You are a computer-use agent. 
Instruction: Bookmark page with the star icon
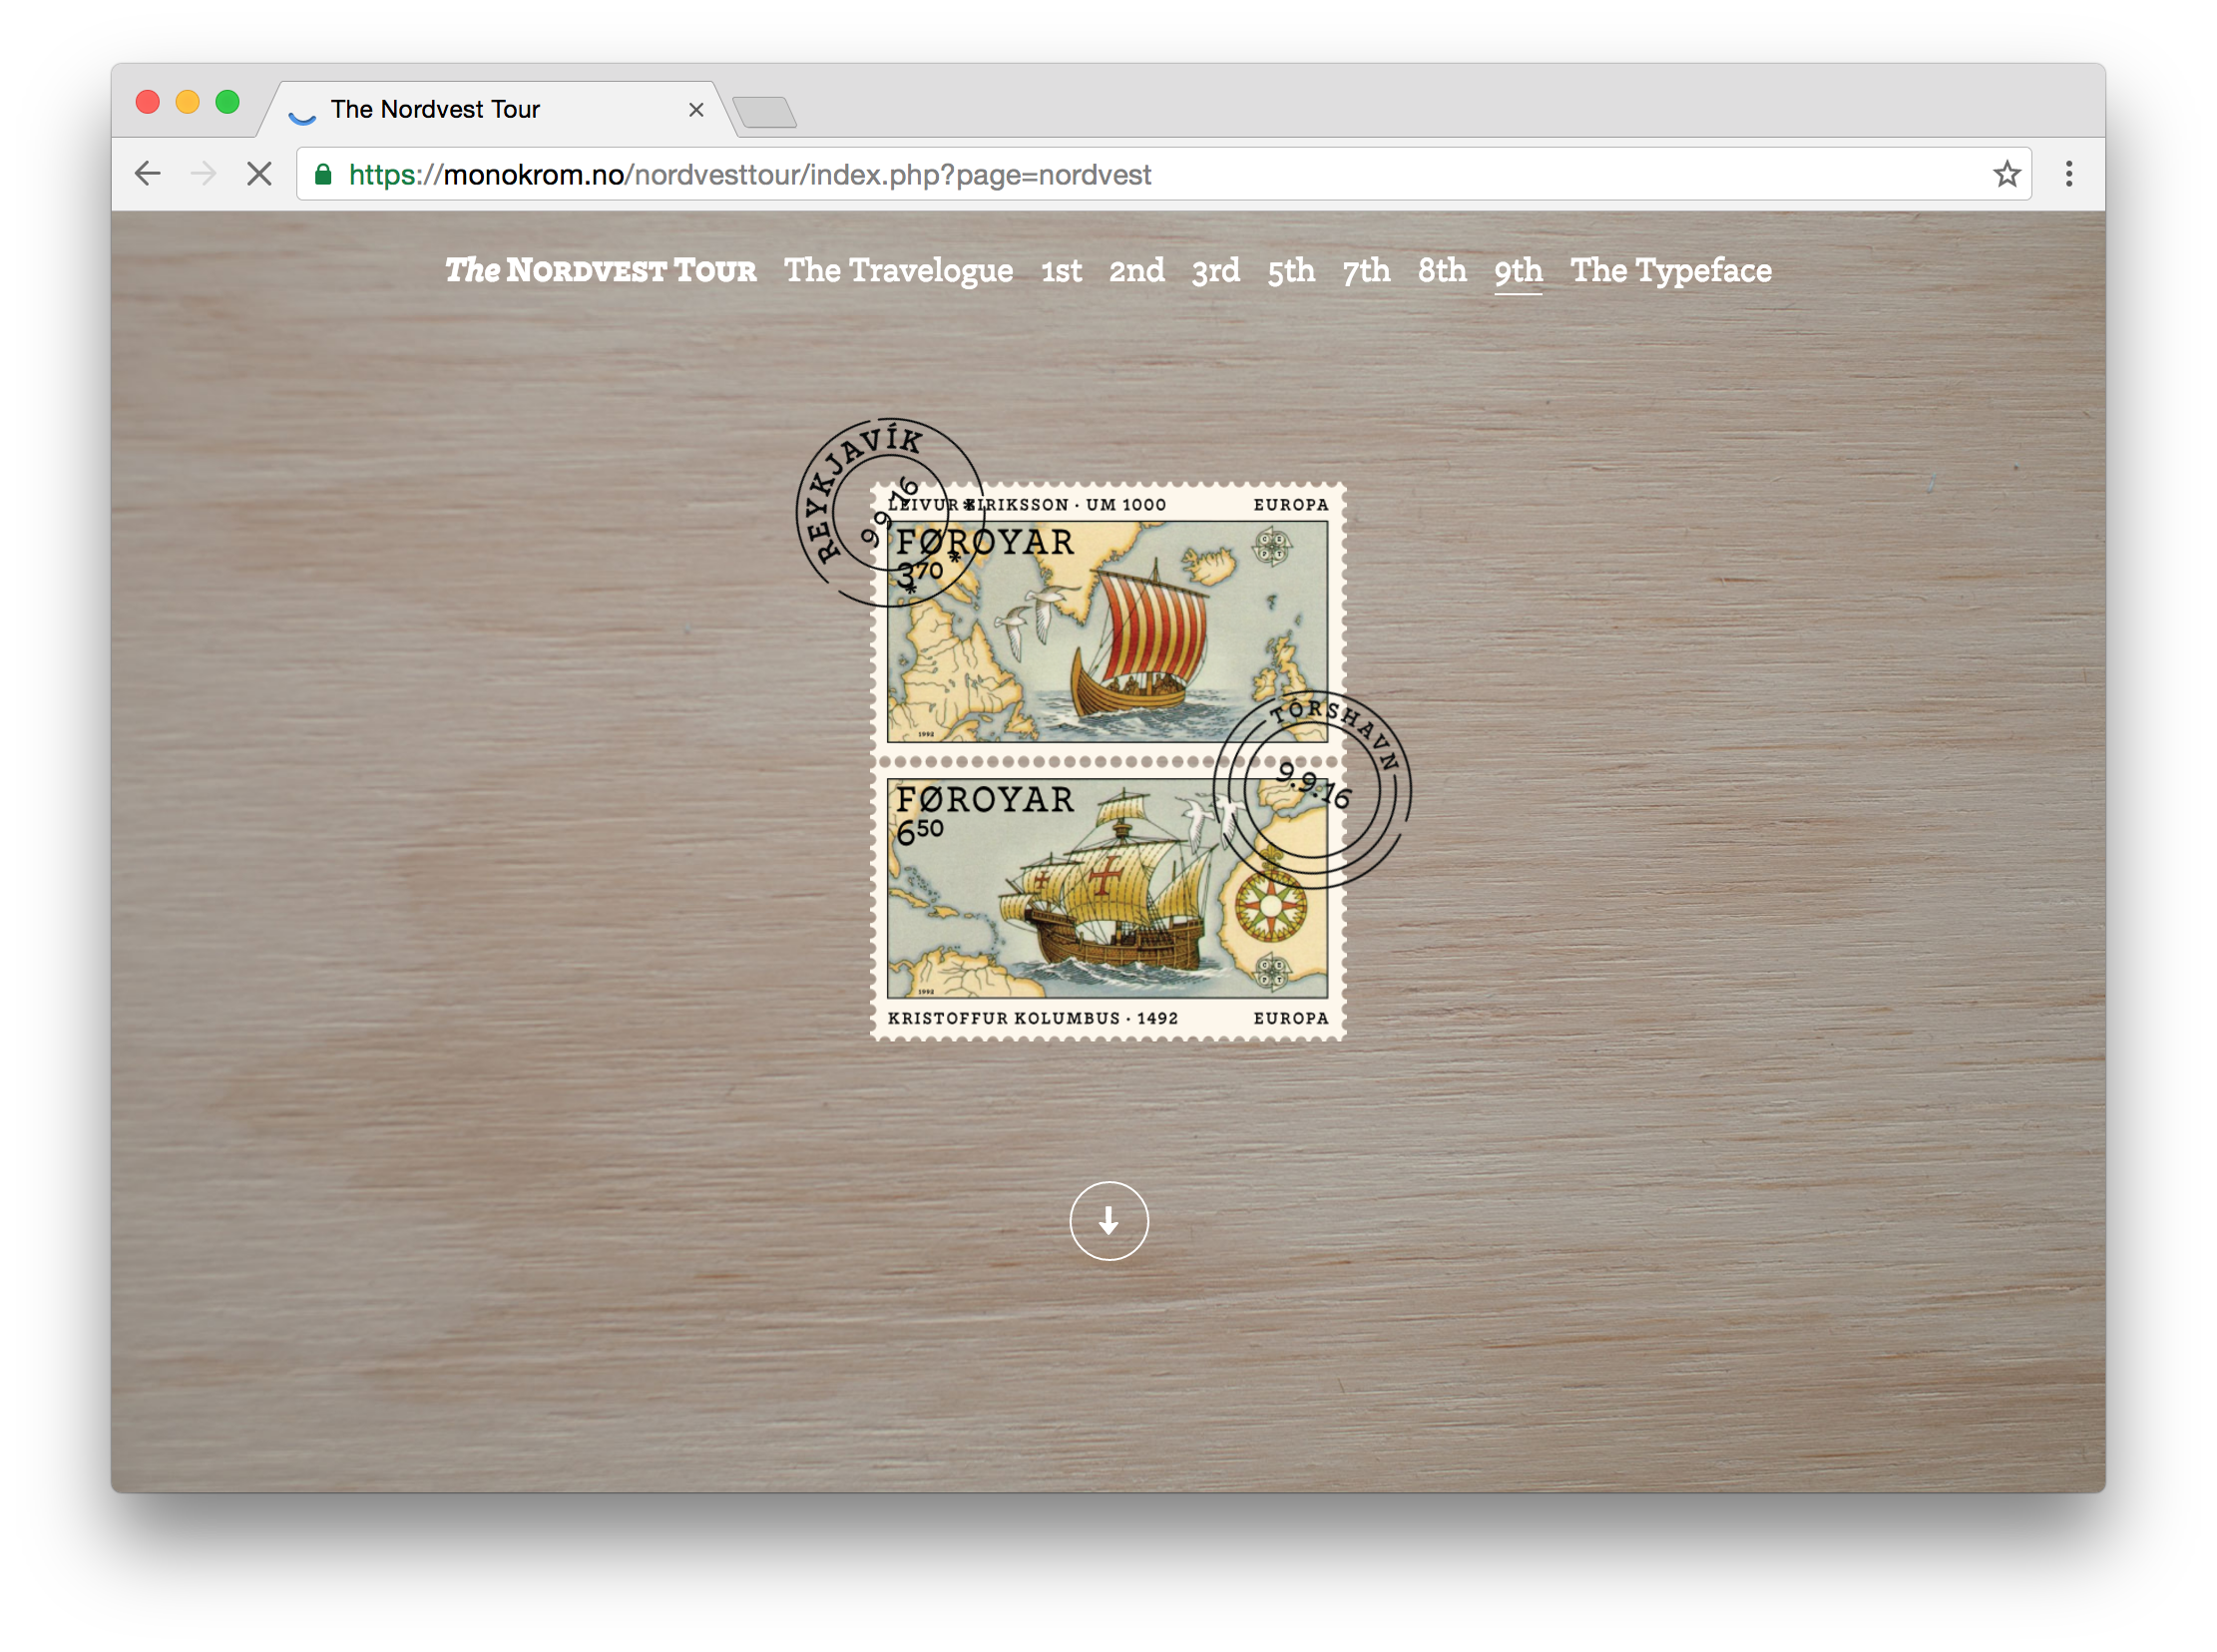[2006, 174]
